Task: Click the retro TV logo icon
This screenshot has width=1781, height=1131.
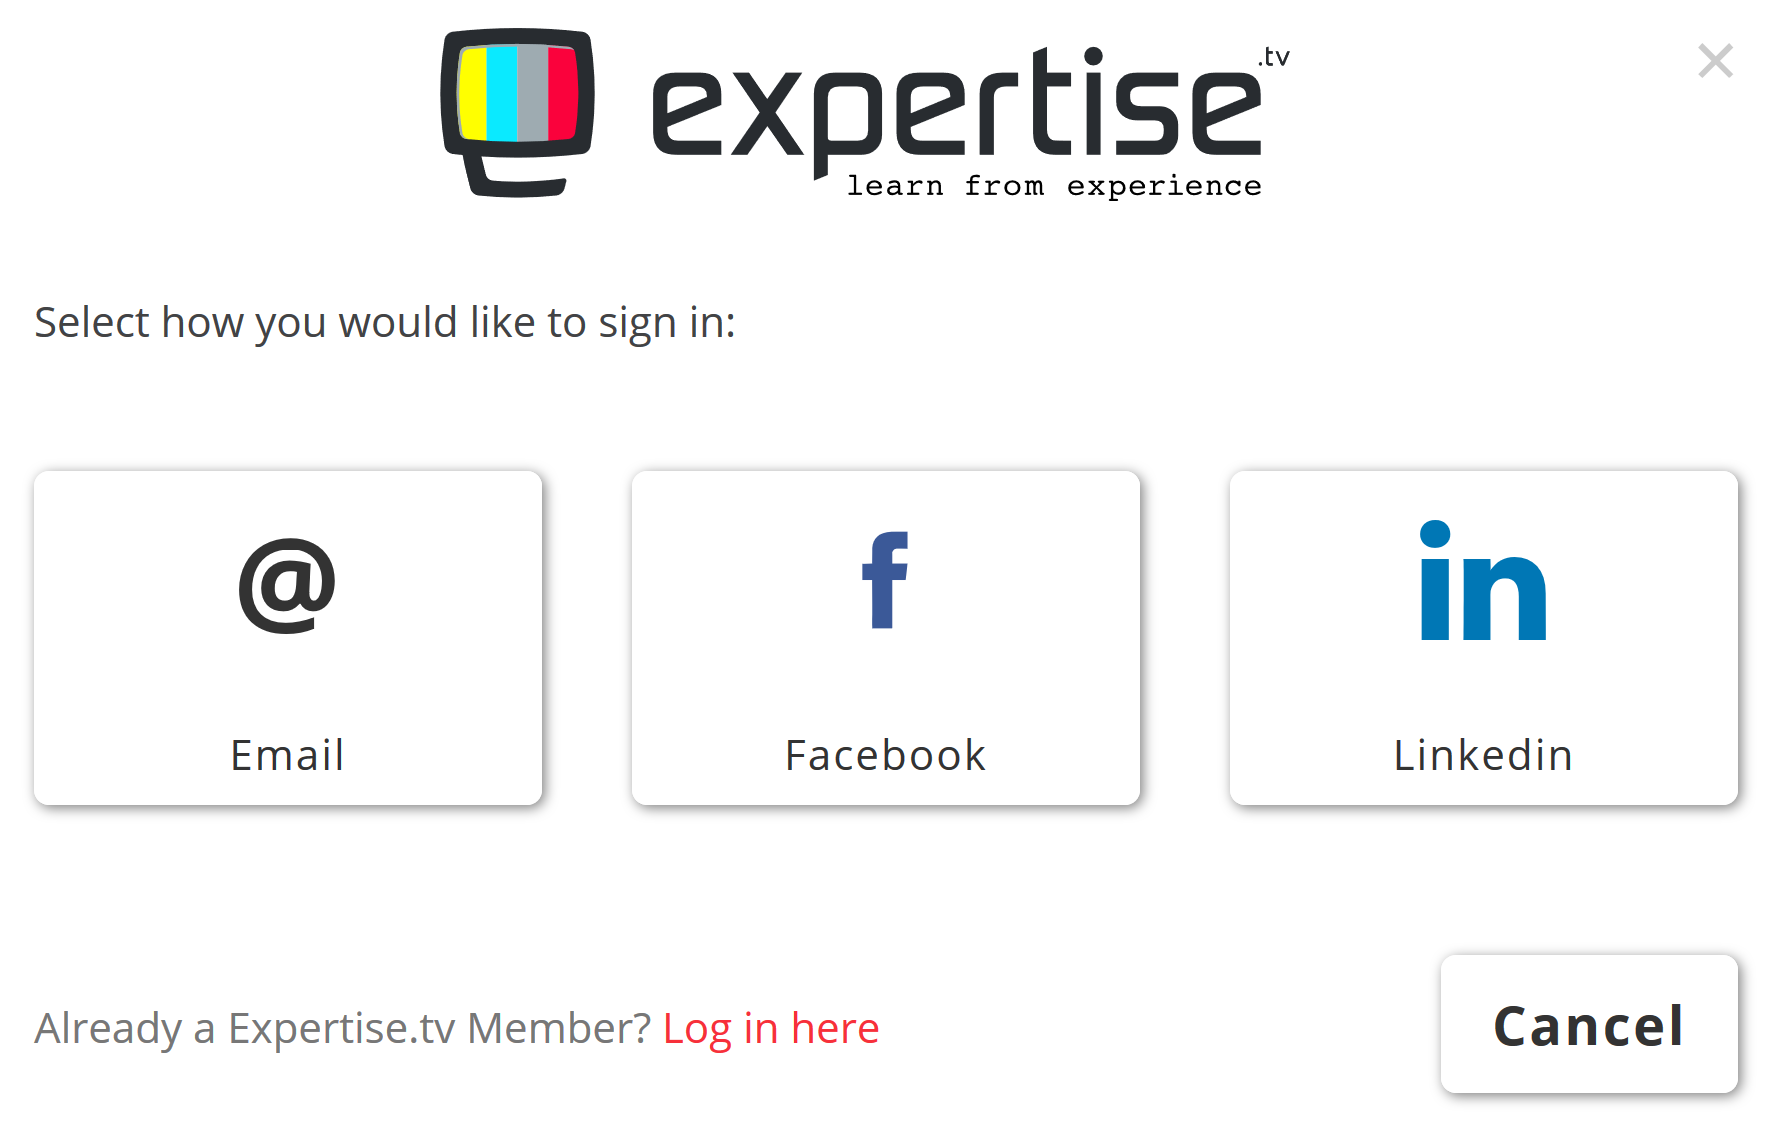Action: [x=518, y=110]
